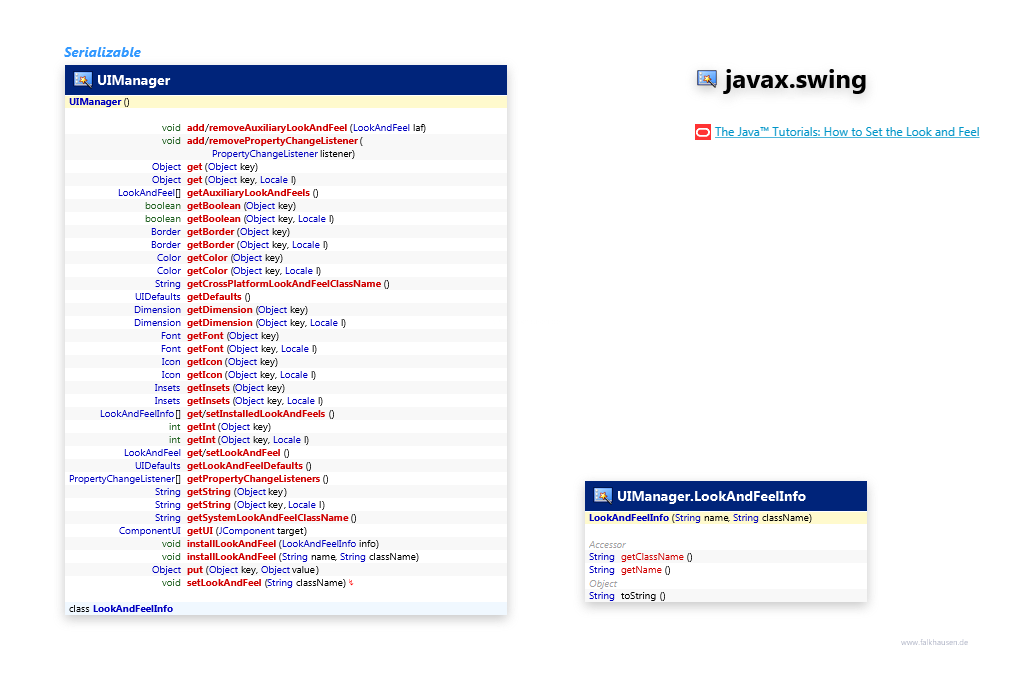1026x688 pixels.
Task: Click the italic Object section label
Action: 603,583
